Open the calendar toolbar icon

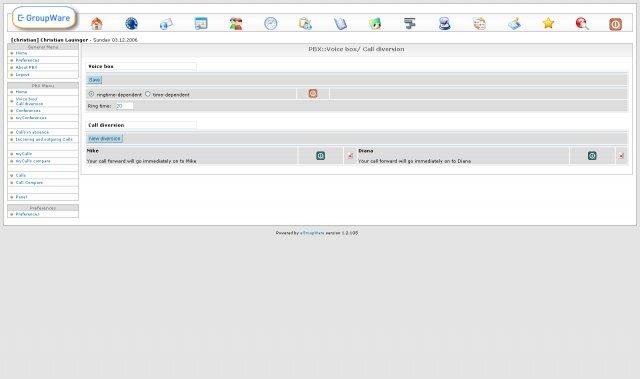tap(201, 24)
